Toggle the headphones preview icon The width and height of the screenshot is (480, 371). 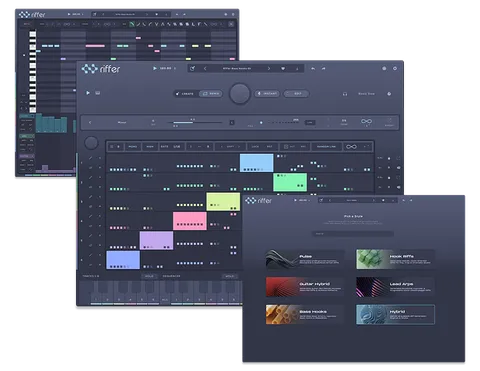tap(345, 94)
